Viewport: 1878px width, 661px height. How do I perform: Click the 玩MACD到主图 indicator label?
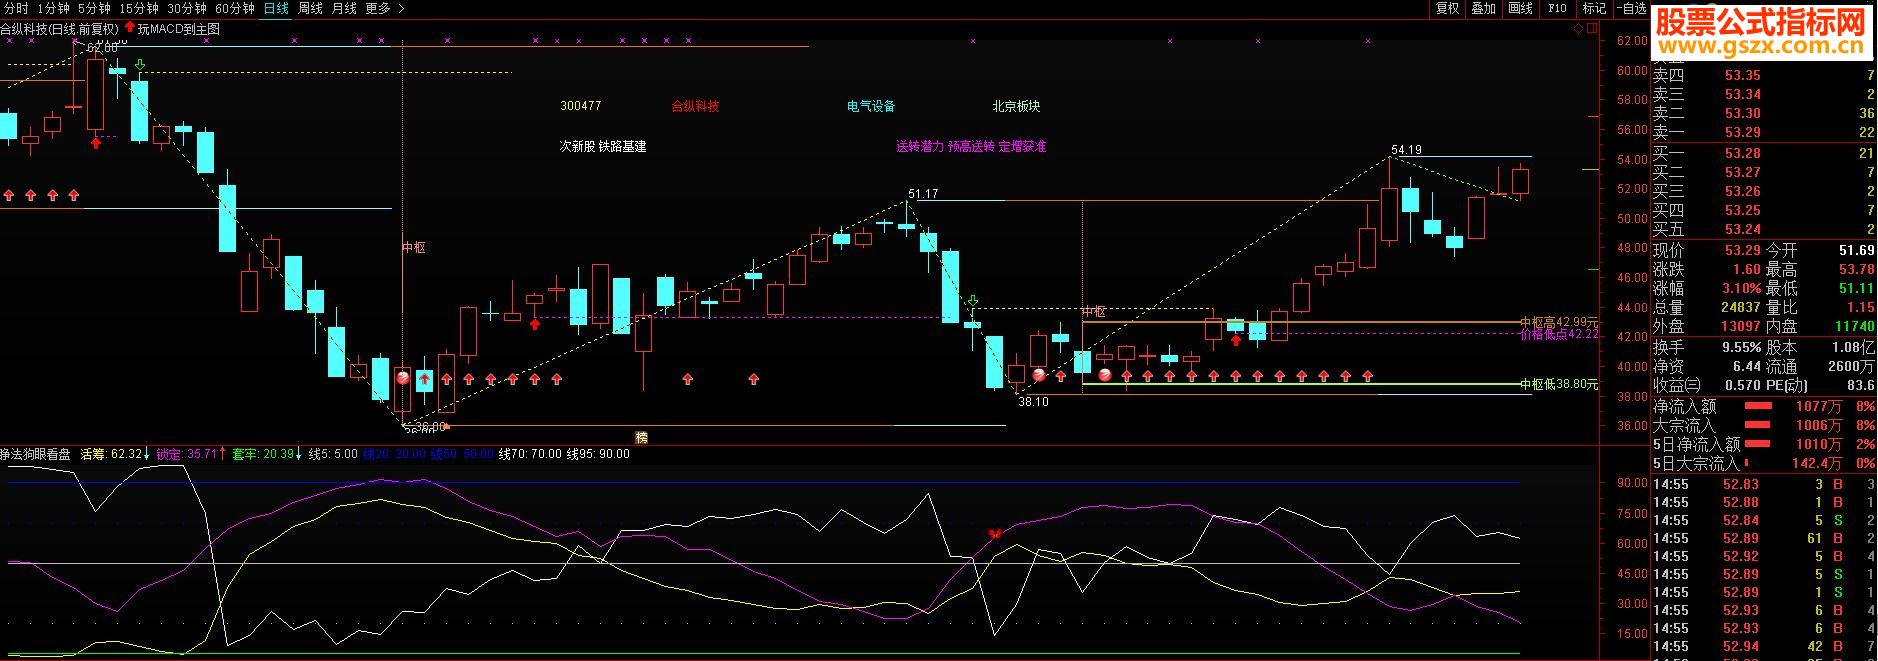(x=179, y=29)
